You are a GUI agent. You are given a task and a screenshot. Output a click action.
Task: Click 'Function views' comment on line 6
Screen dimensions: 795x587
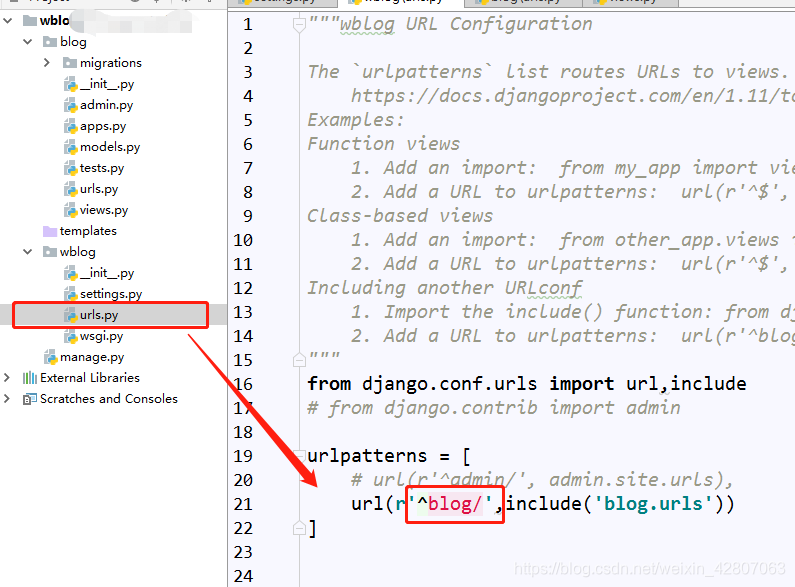pos(384,144)
